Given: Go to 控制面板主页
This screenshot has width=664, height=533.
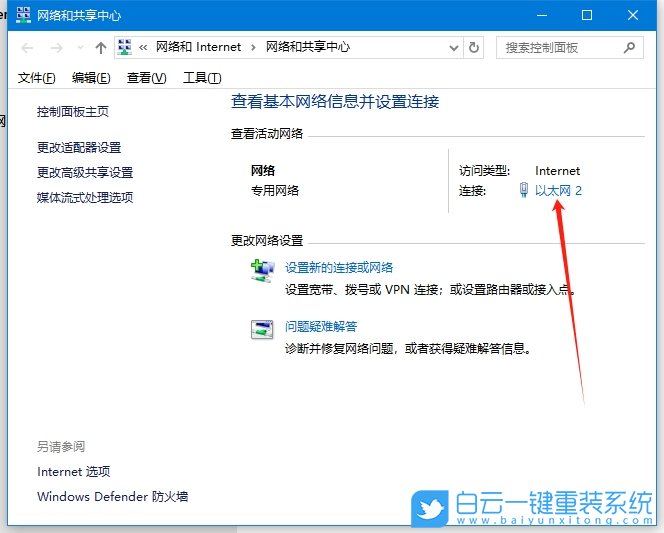Looking at the screenshot, I should pyautogui.click(x=73, y=112).
